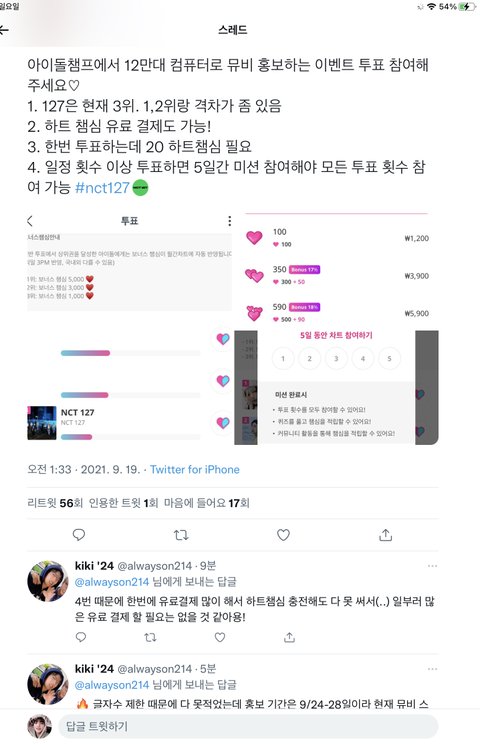Go back using the top-left arrow
Image resolution: width=480 pixels, height=744 pixels.
[x=4, y=30]
